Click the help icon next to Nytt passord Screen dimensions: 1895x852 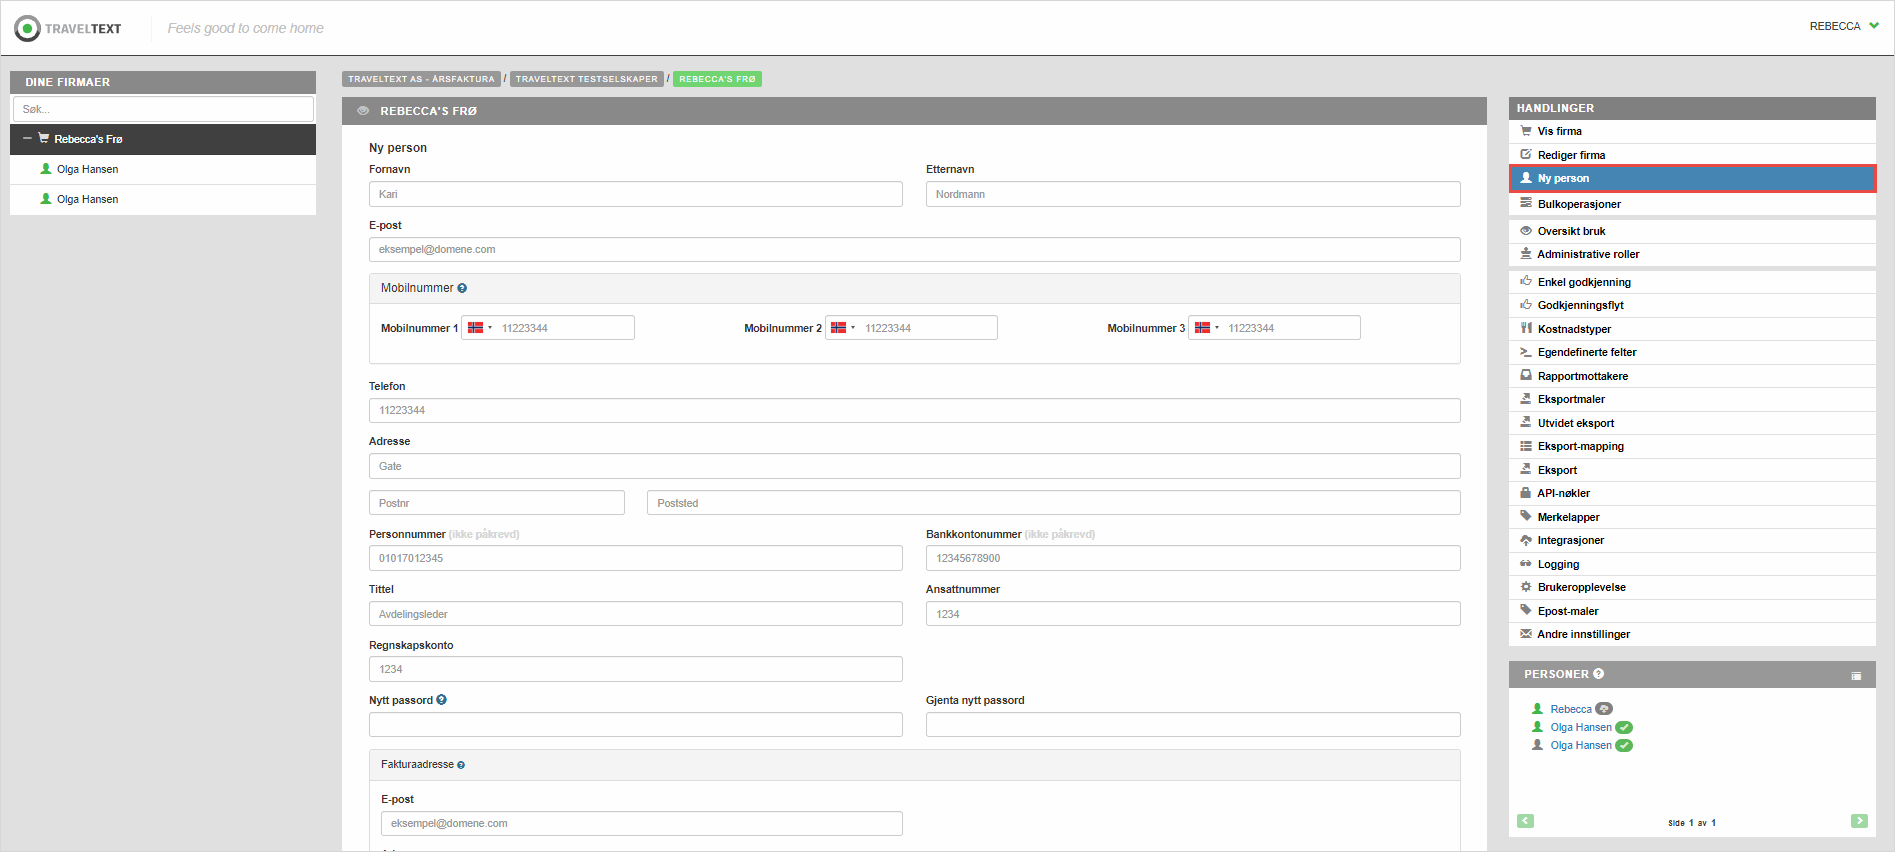441,700
